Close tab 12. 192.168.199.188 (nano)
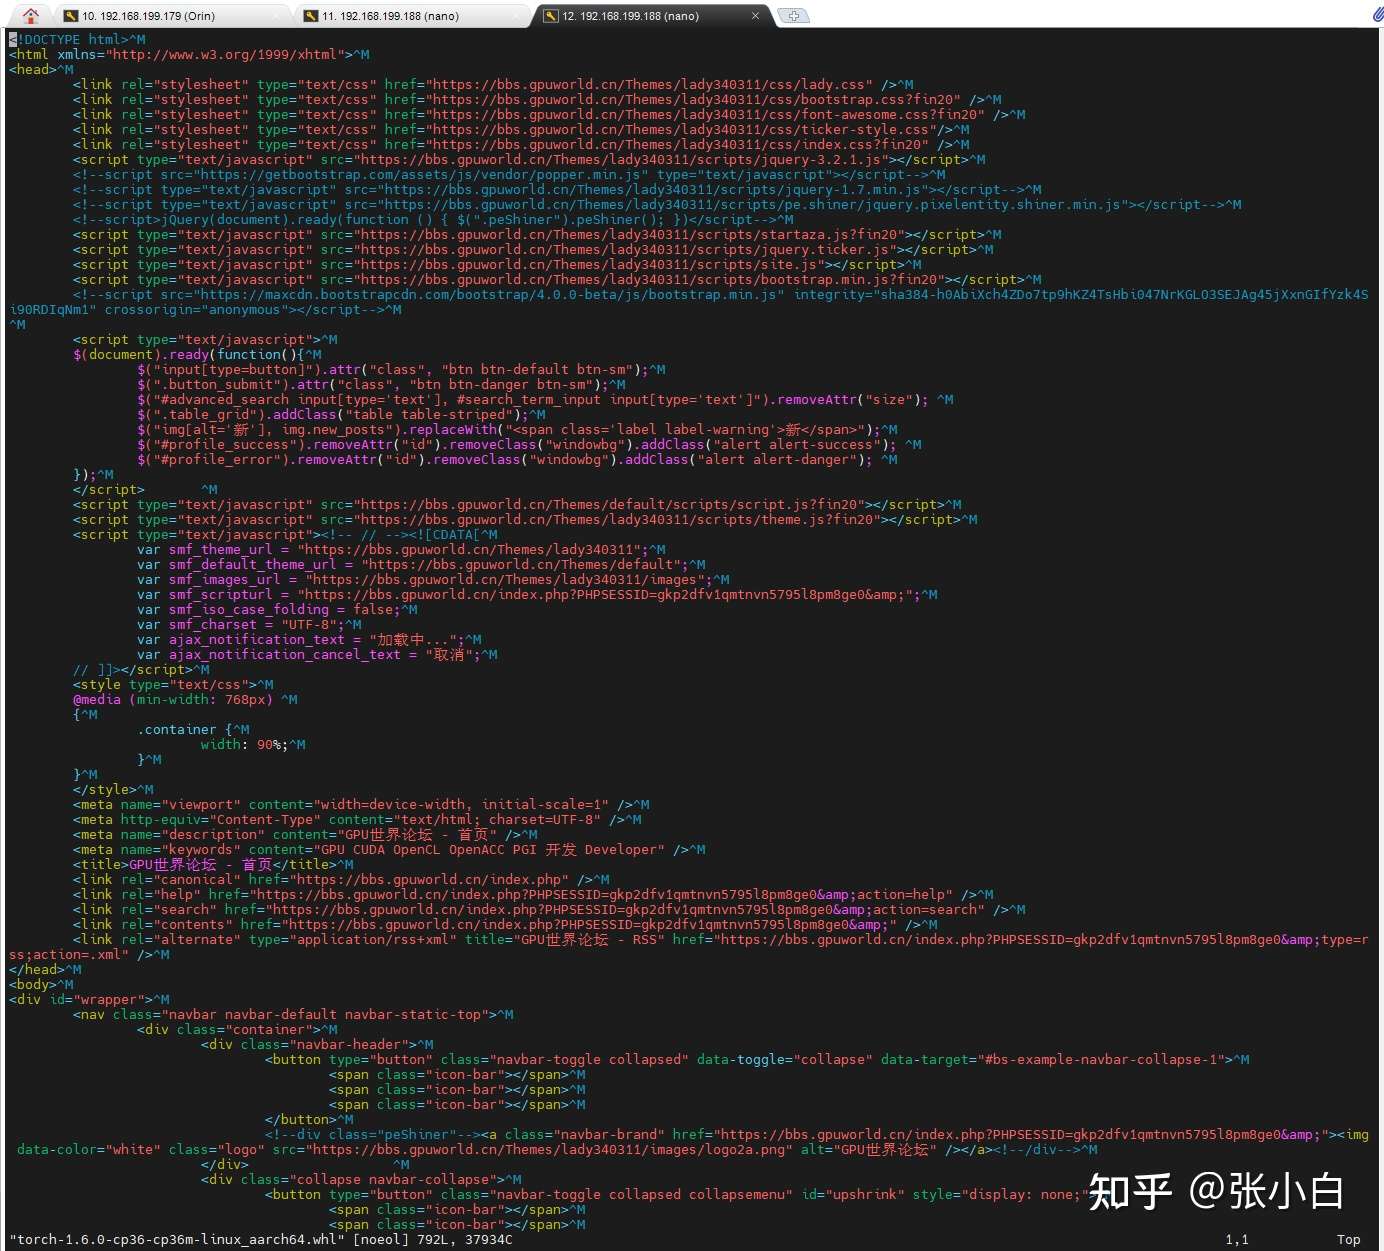Viewport: 1384px width, 1251px height. click(755, 16)
